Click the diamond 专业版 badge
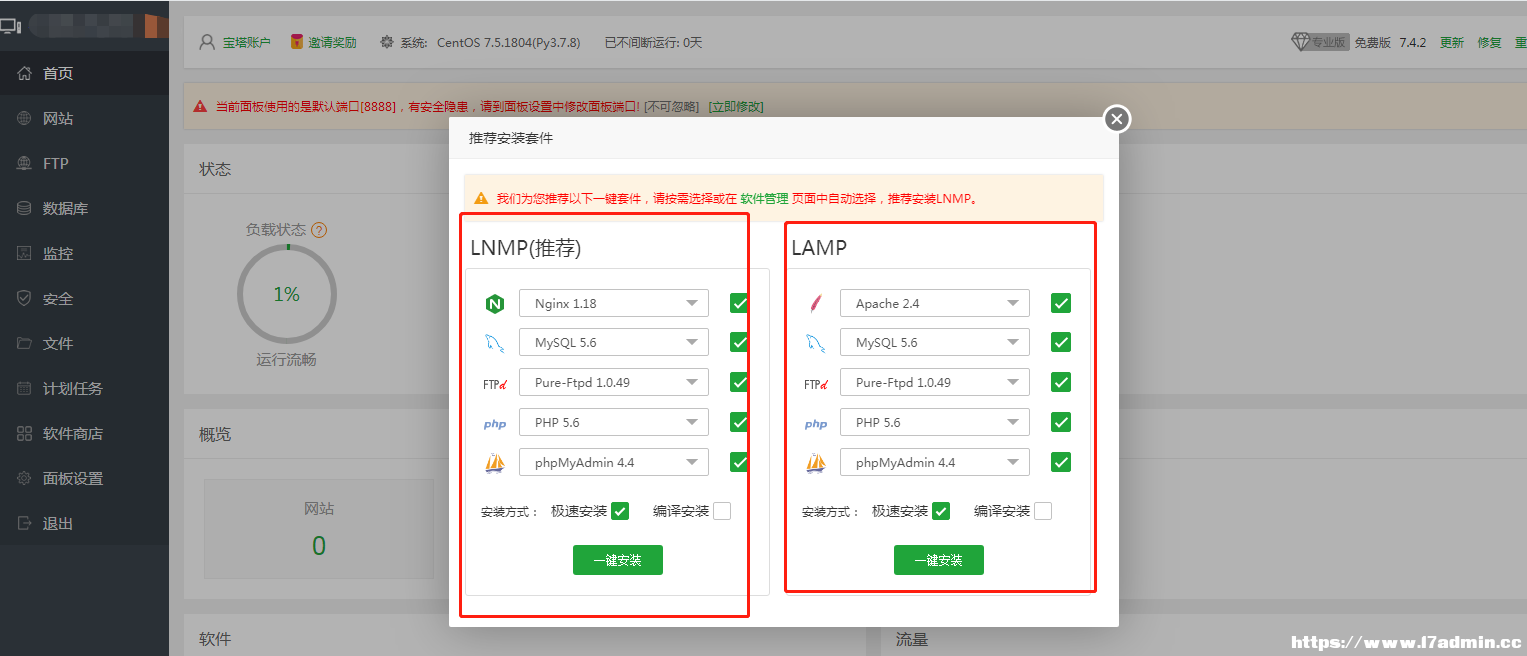 point(1320,42)
